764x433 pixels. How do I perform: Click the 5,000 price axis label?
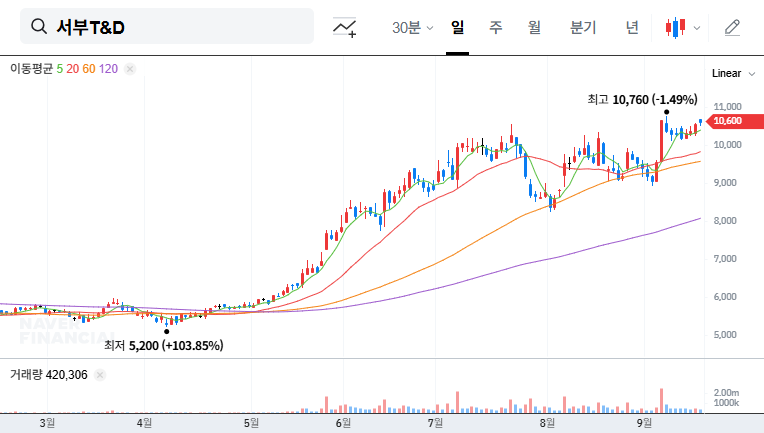tap(726, 335)
